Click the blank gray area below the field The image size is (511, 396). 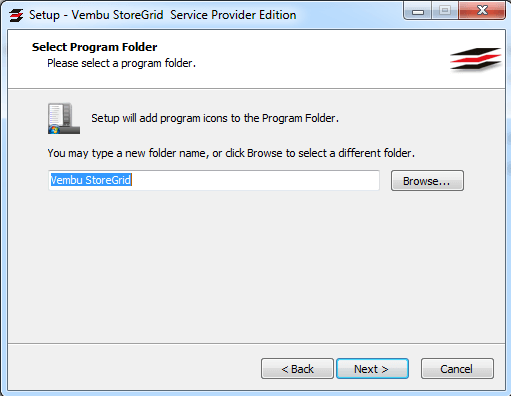pyautogui.click(x=256, y=267)
